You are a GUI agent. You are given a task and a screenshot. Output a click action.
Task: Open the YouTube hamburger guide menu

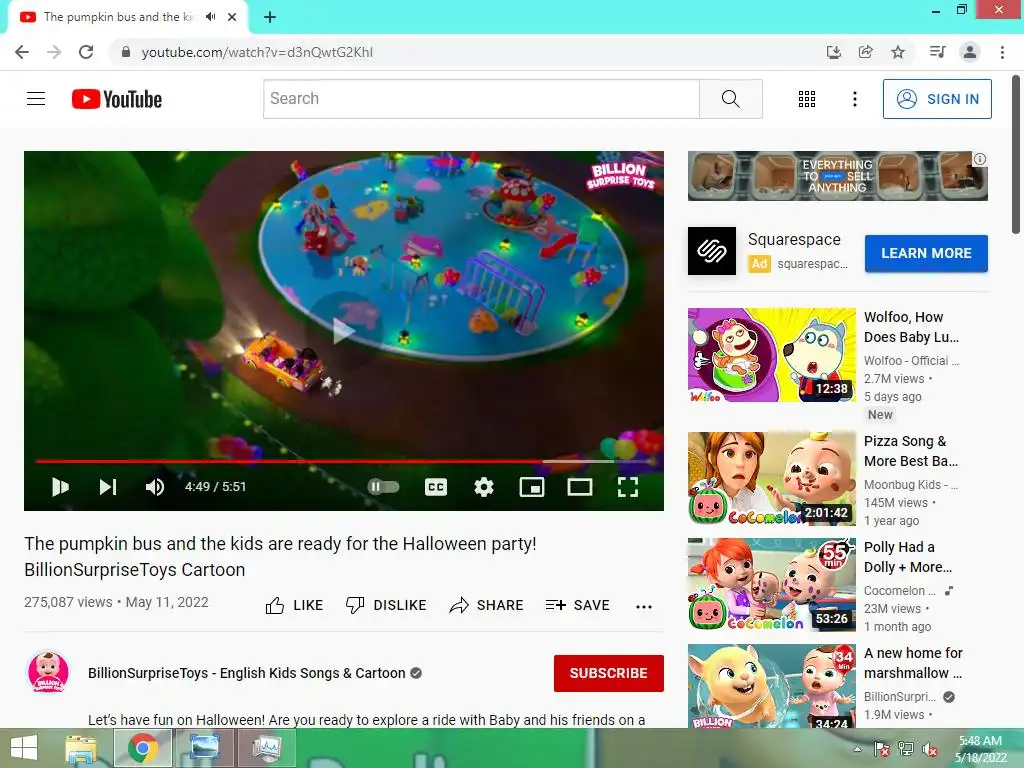[36, 99]
